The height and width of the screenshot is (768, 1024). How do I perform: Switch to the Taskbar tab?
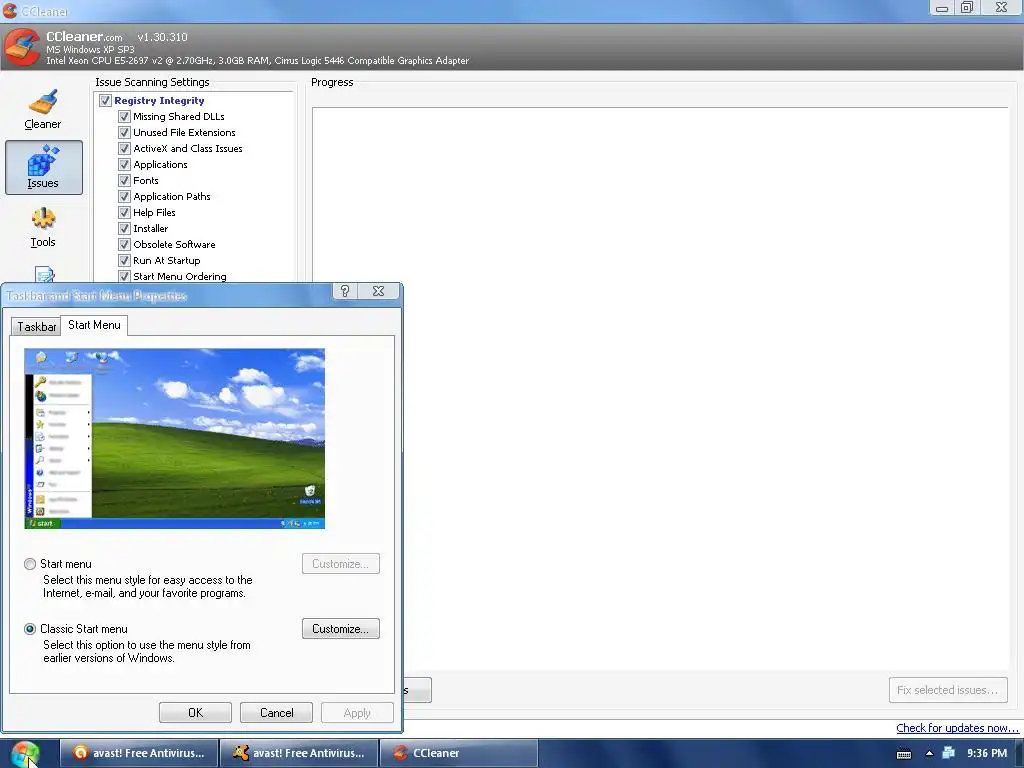point(37,327)
